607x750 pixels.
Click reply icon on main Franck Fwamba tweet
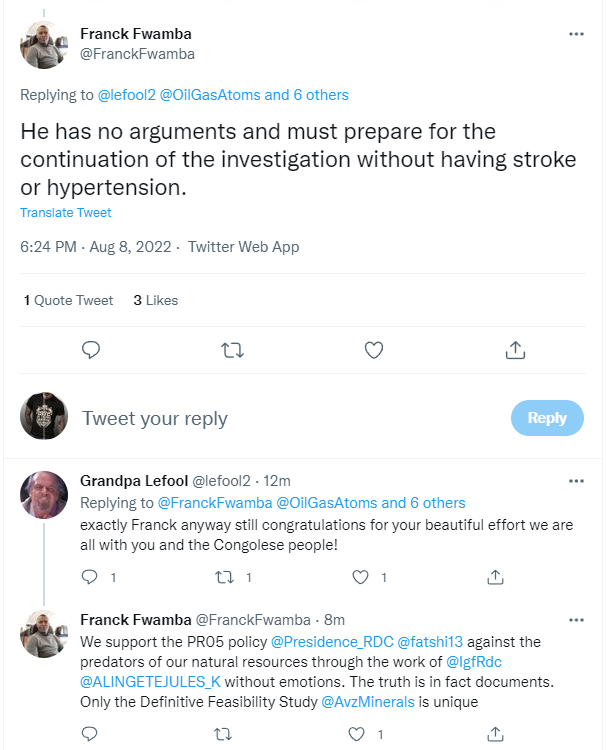pyautogui.click(x=91, y=350)
